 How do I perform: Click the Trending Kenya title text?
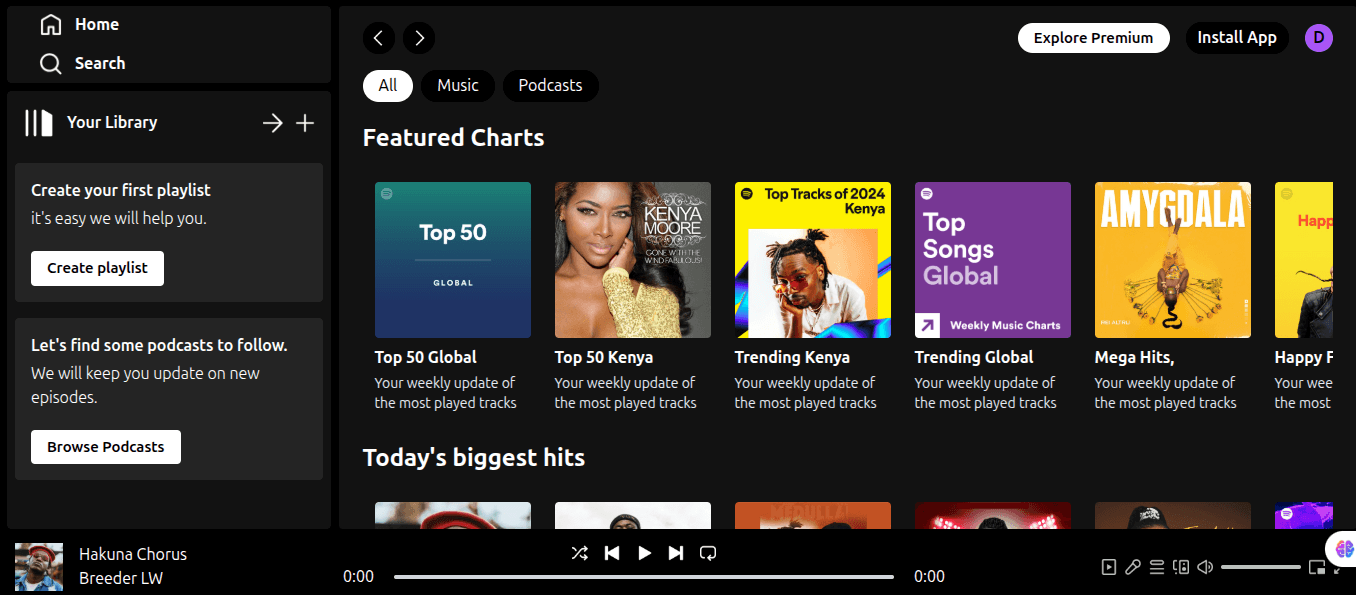[792, 357]
